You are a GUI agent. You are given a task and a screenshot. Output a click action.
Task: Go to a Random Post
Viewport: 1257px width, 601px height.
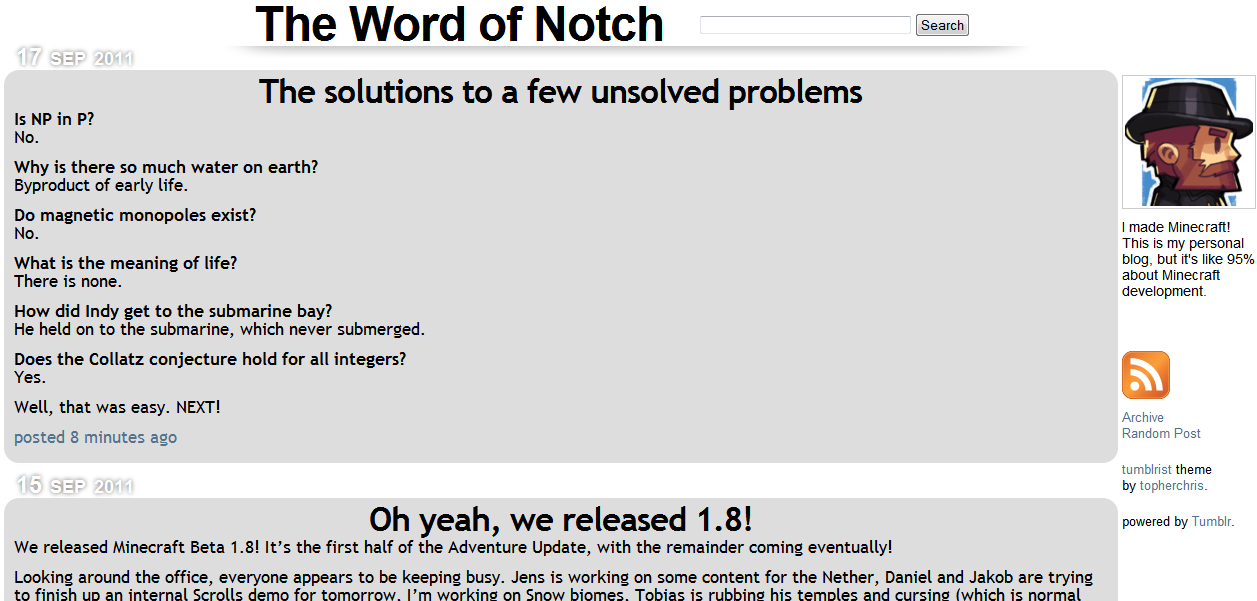pyautogui.click(x=1161, y=433)
